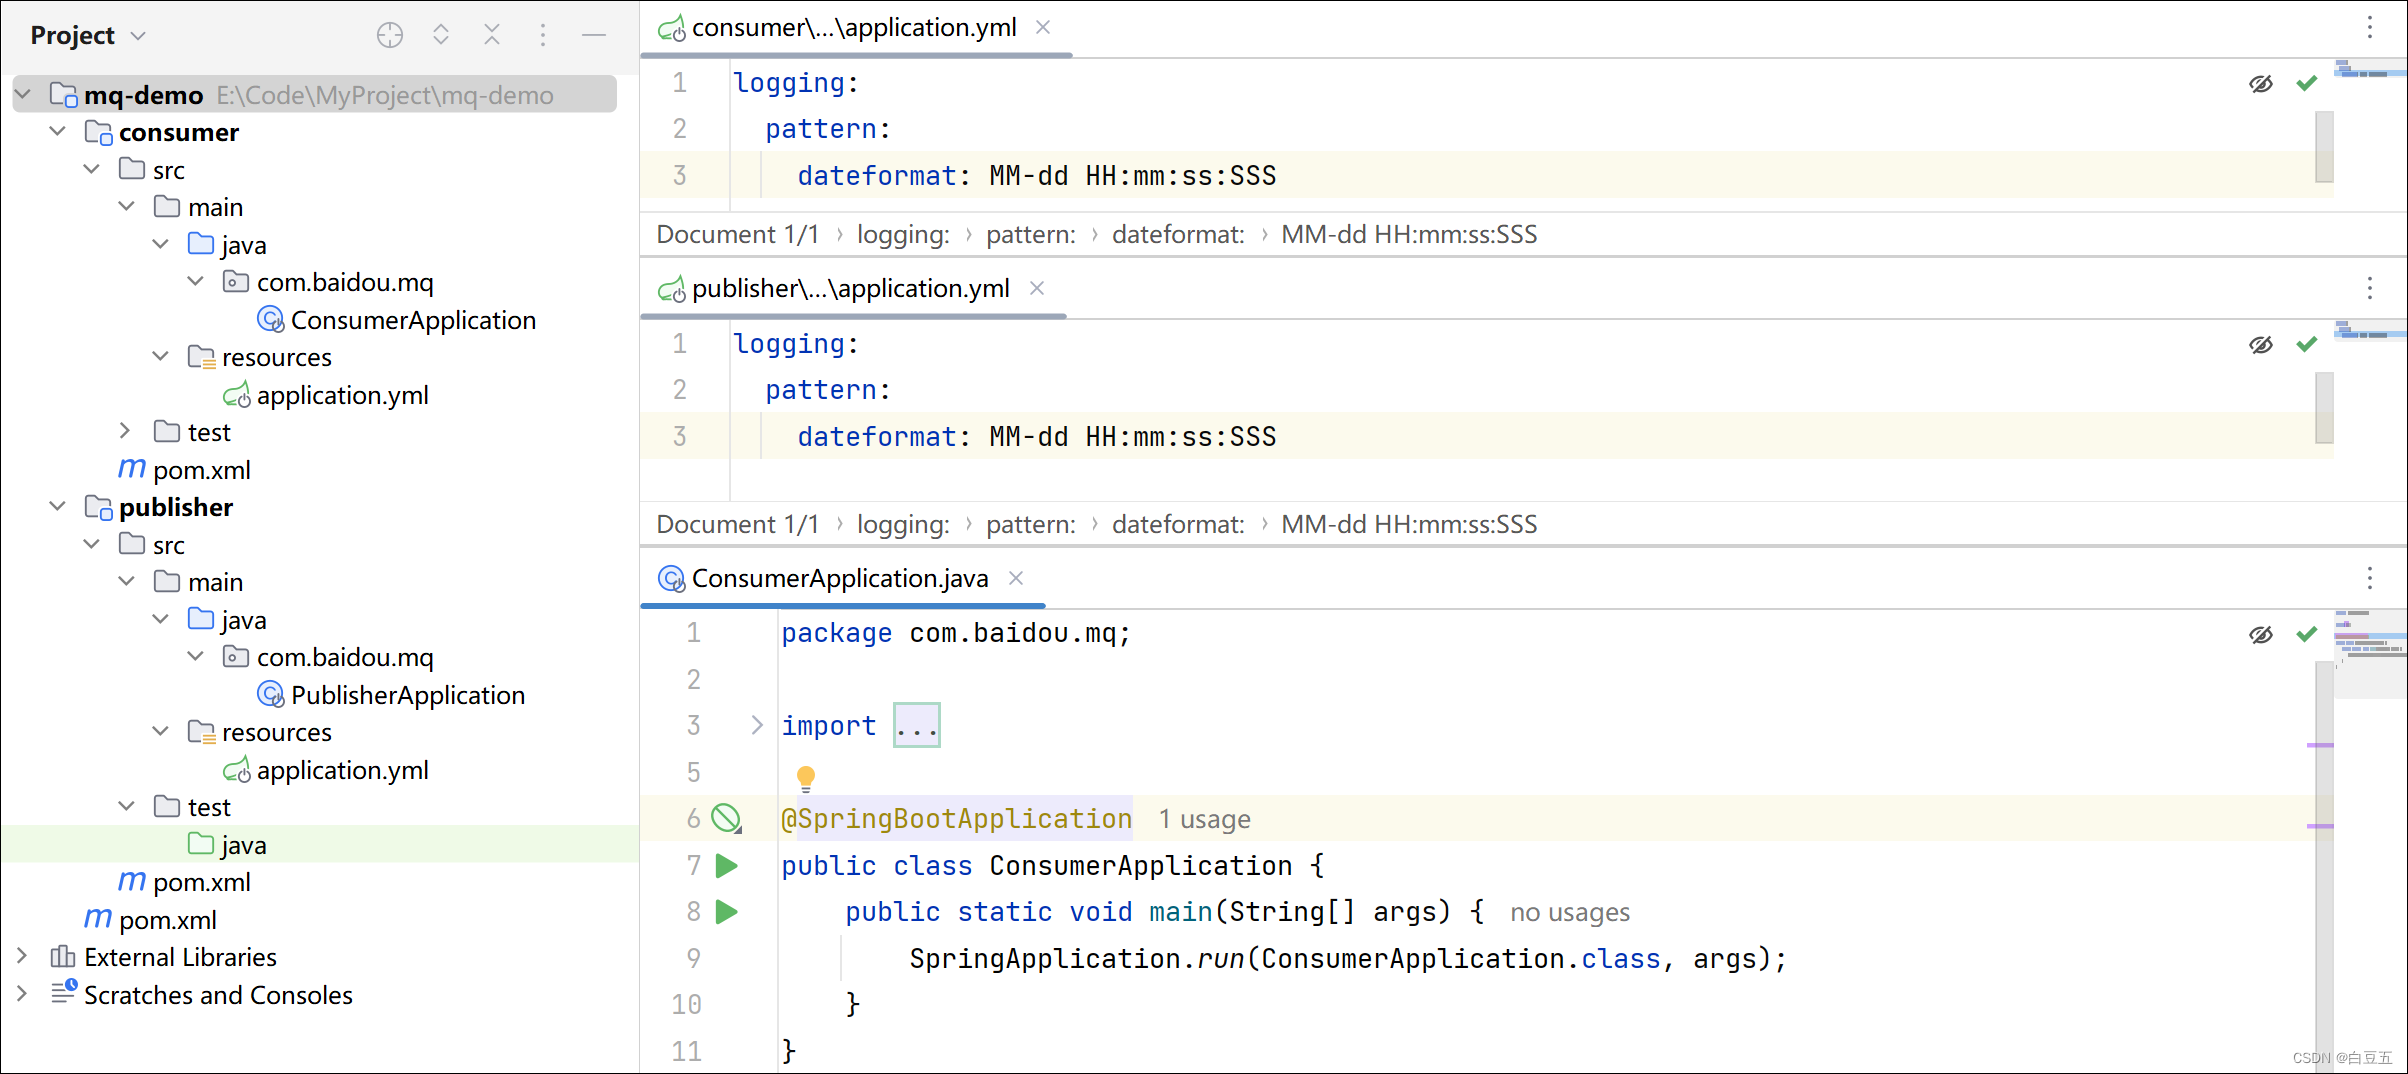The height and width of the screenshot is (1074, 2408).
Task: Click the 'no usages' inlay hint
Action: [x=1570, y=912]
